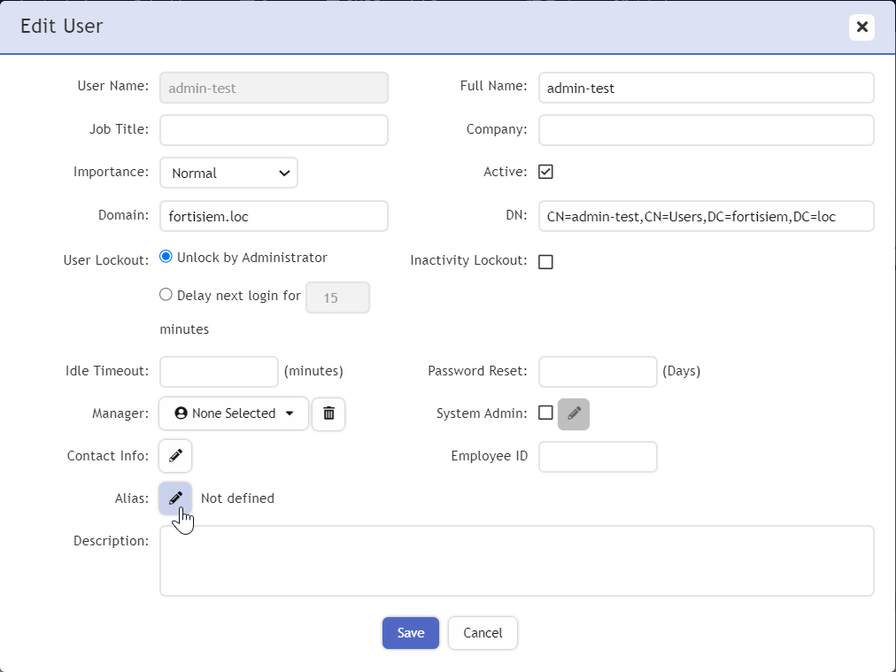
Task: Open the Importance dropdown
Action: coord(228,173)
